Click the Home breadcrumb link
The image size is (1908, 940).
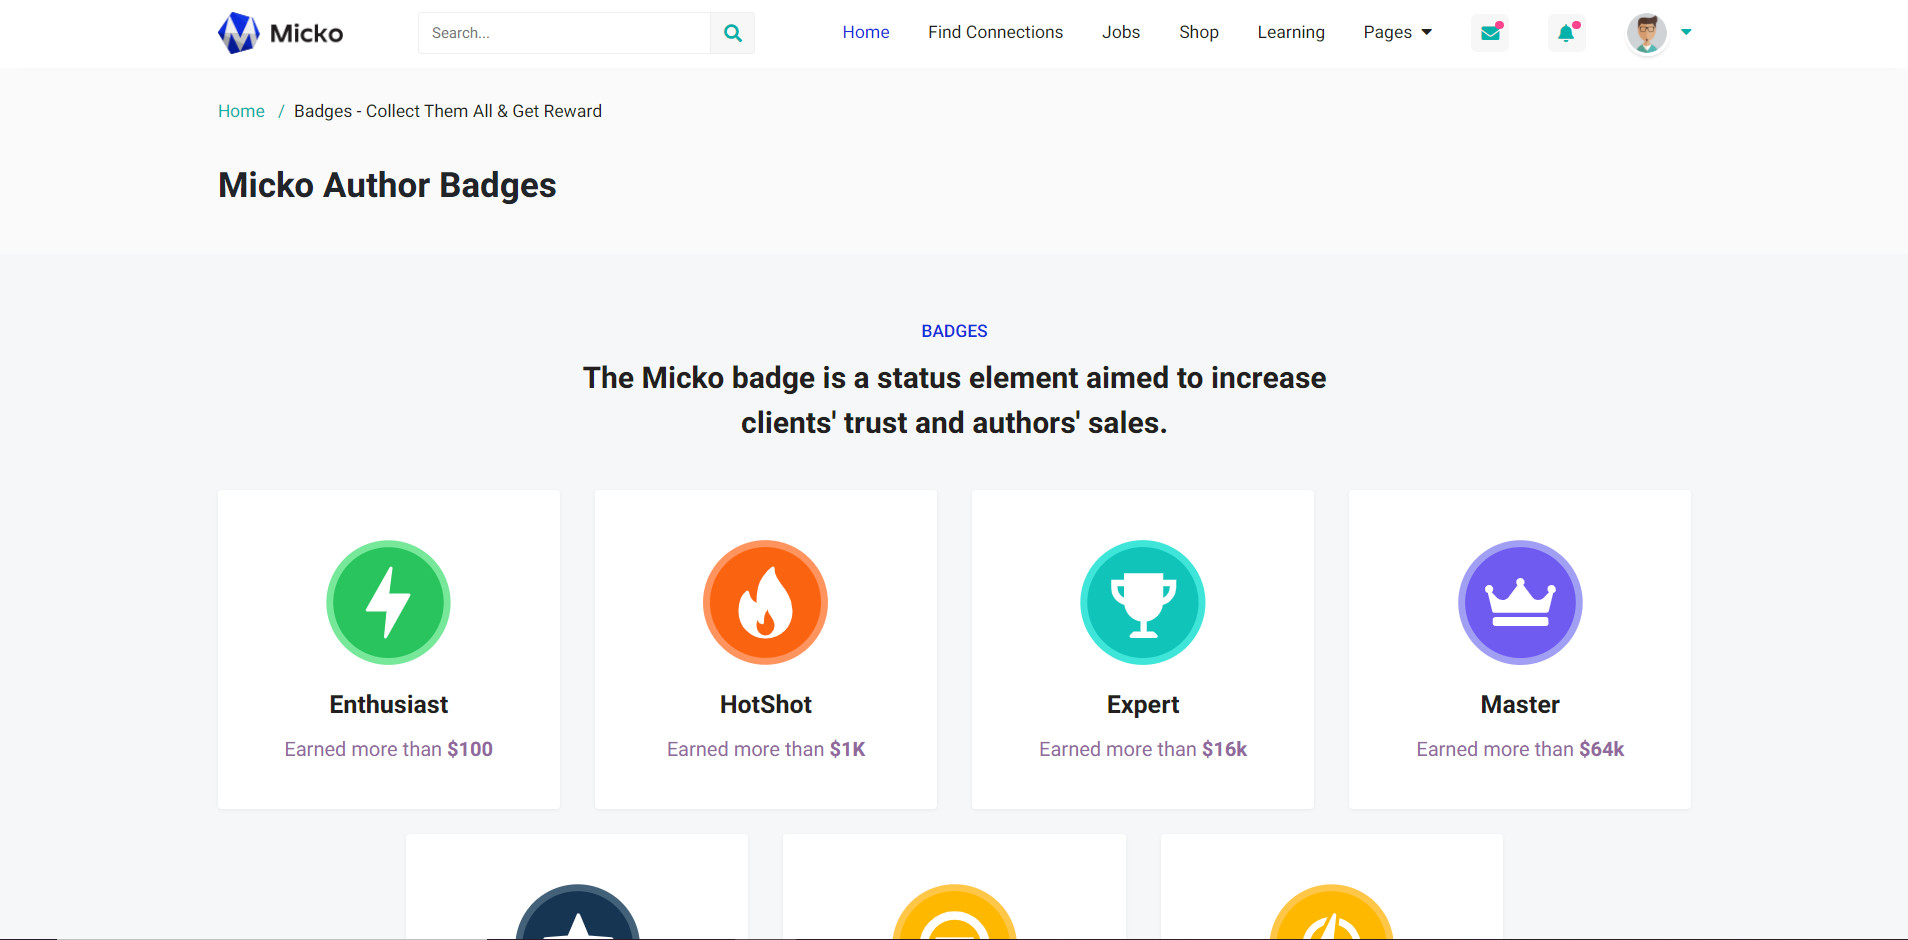coord(241,111)
